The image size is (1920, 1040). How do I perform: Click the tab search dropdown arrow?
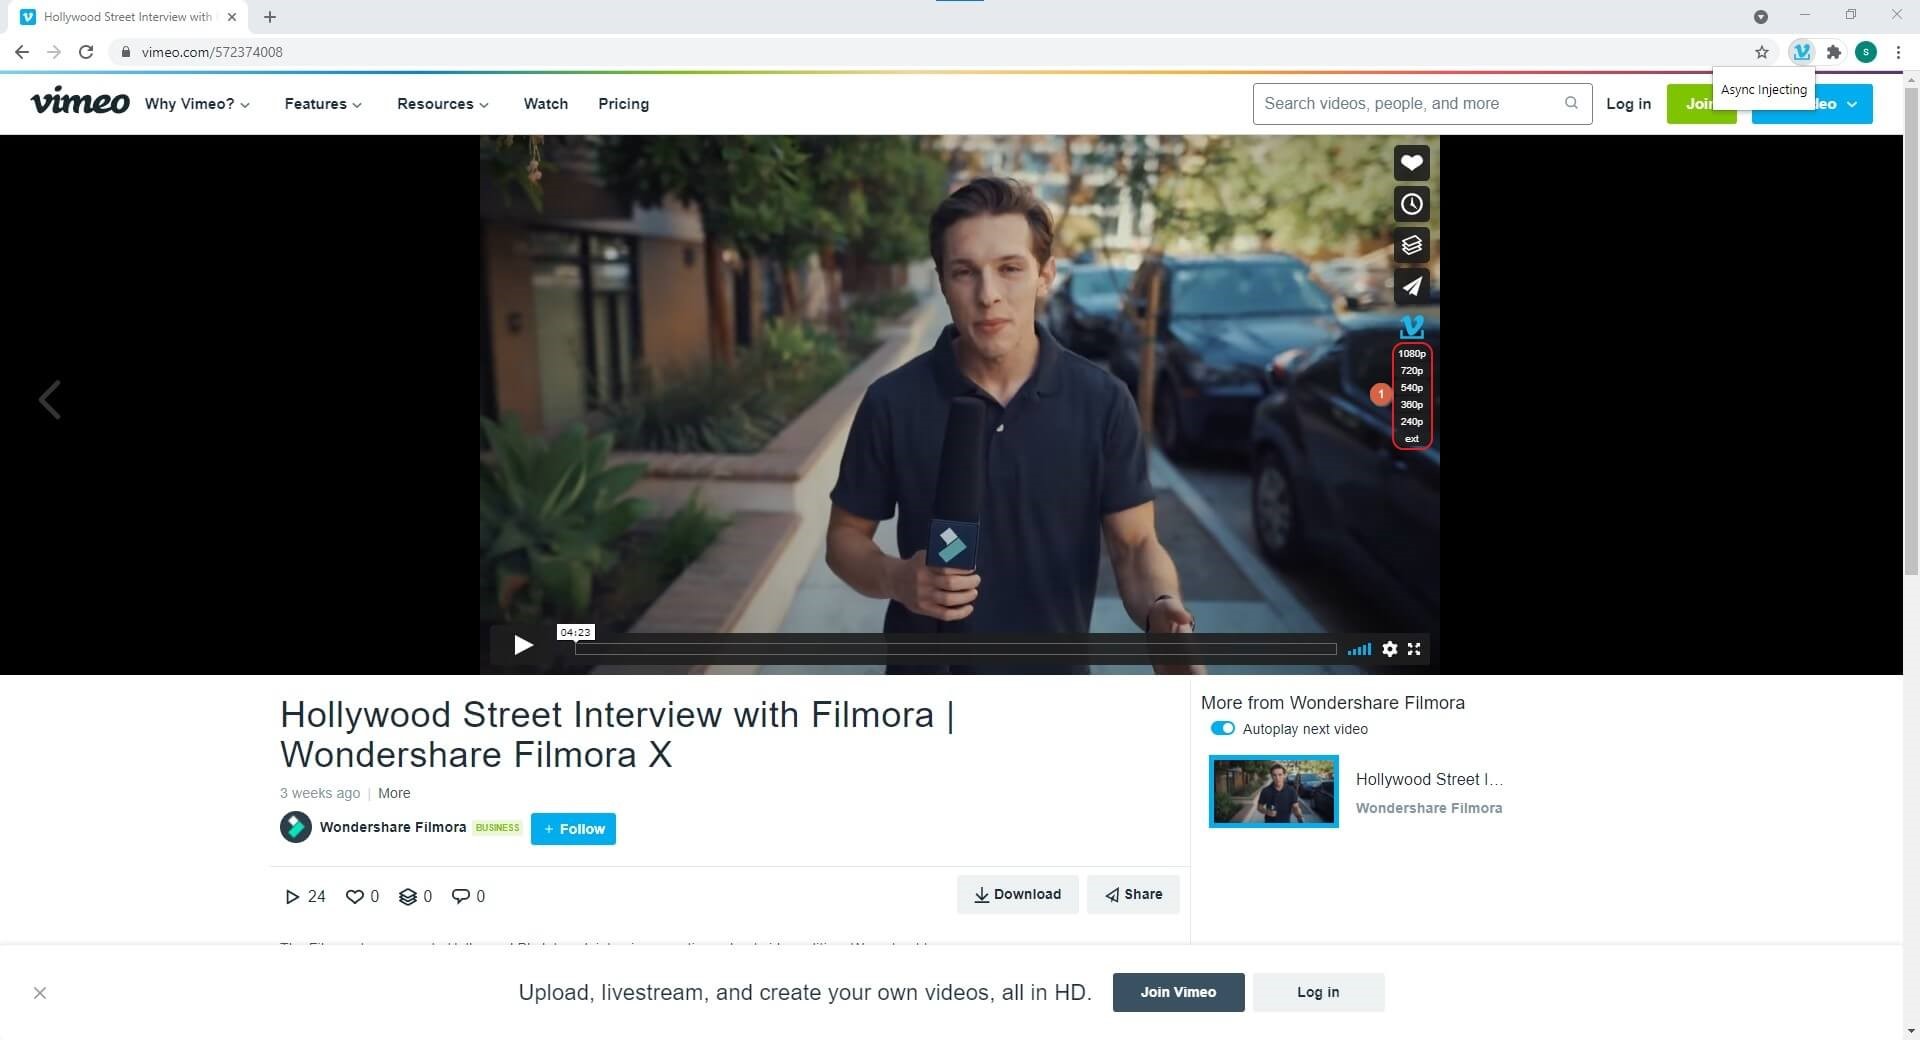[1761, 17]
